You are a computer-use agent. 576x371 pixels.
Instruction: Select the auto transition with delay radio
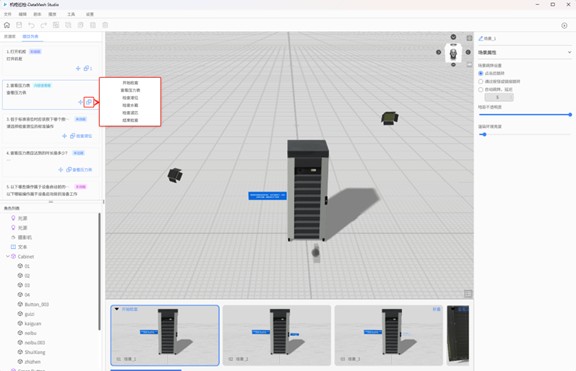point(480,89)
